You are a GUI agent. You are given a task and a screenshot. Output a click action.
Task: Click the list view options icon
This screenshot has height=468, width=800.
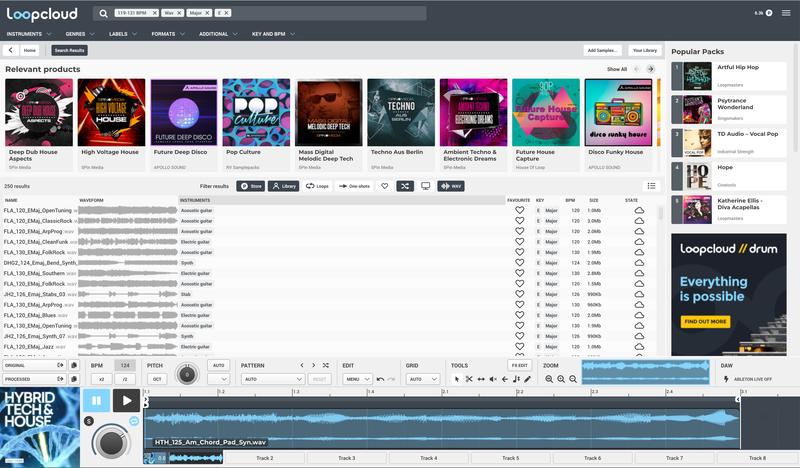(x=651, y=186)
